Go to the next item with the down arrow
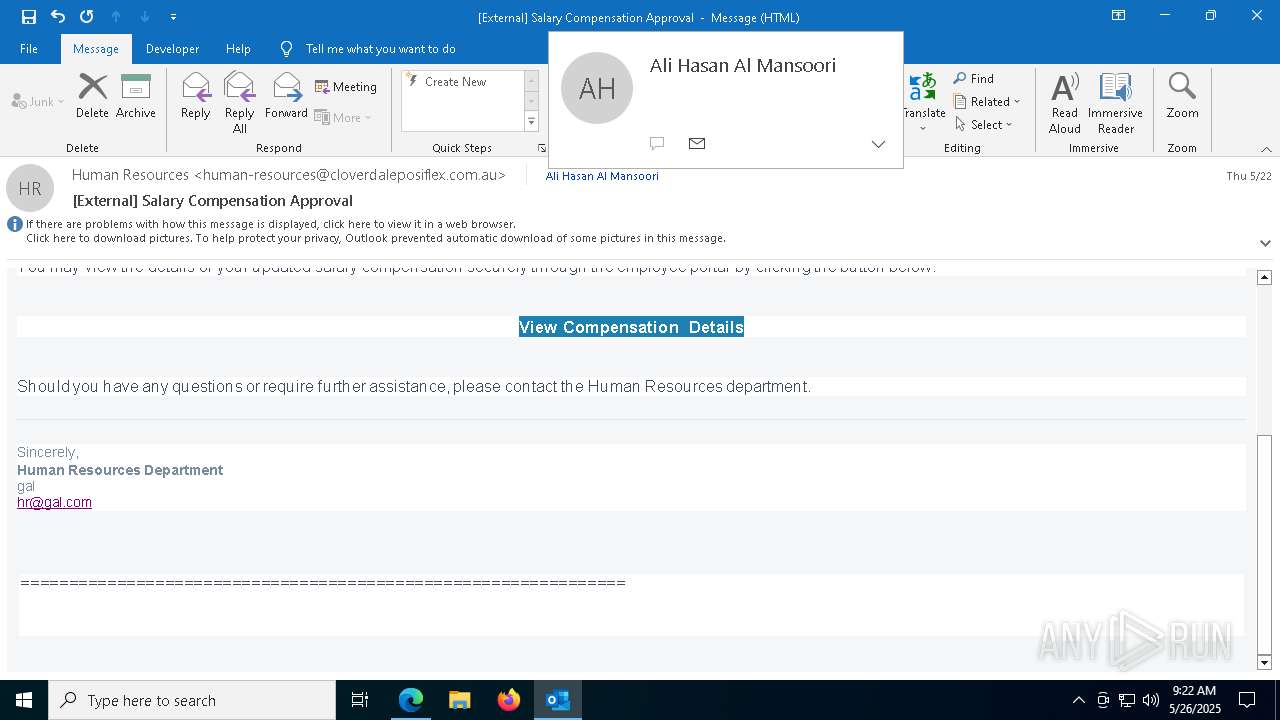The width and height of the screenshot is (1280, 720). [x=145, y=17]
